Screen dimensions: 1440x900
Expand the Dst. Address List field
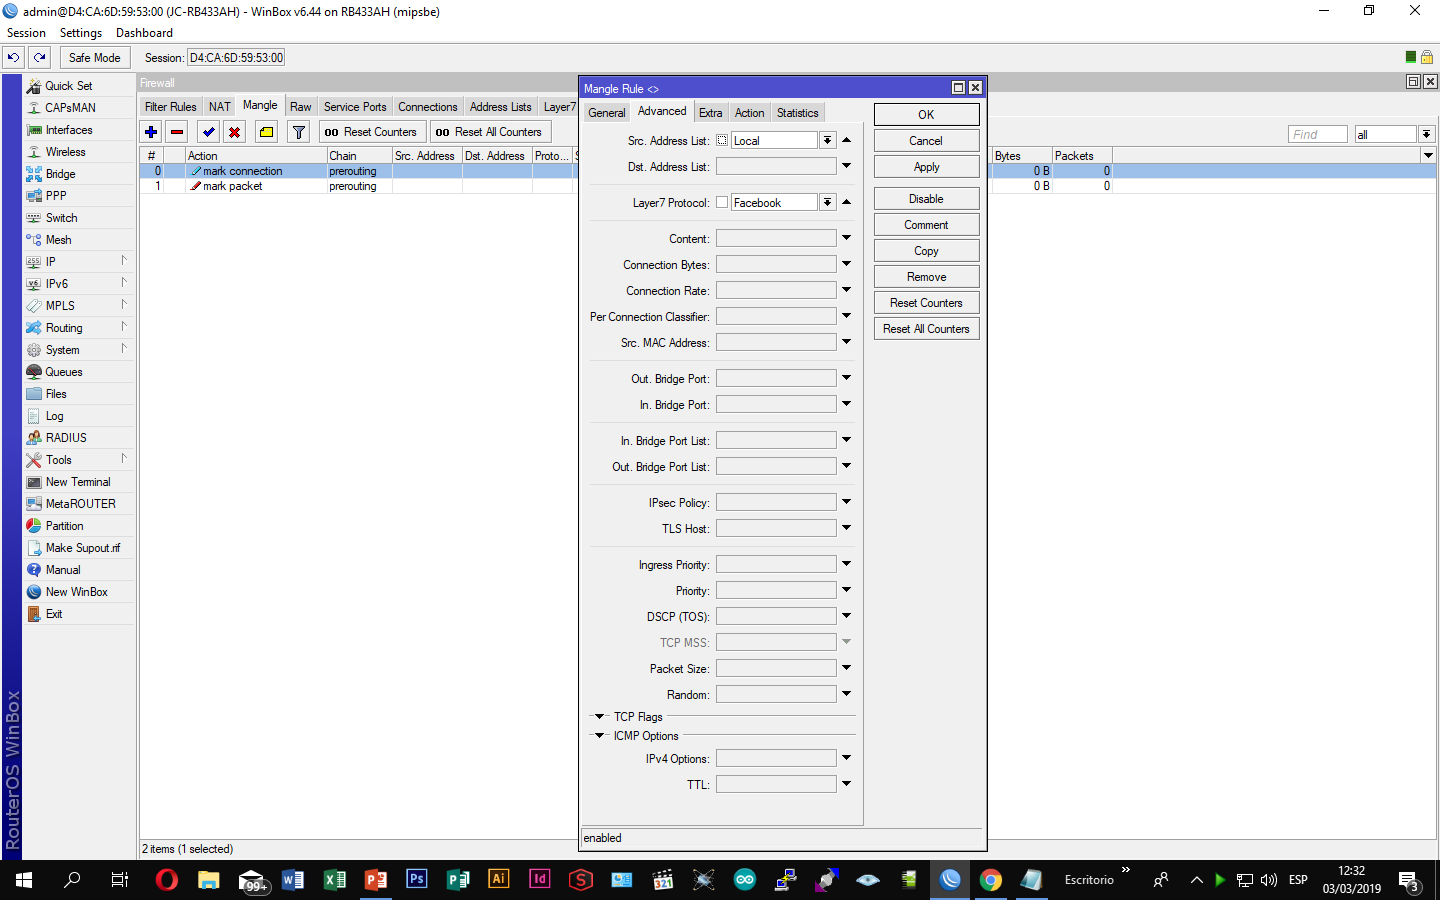point(846,166)
